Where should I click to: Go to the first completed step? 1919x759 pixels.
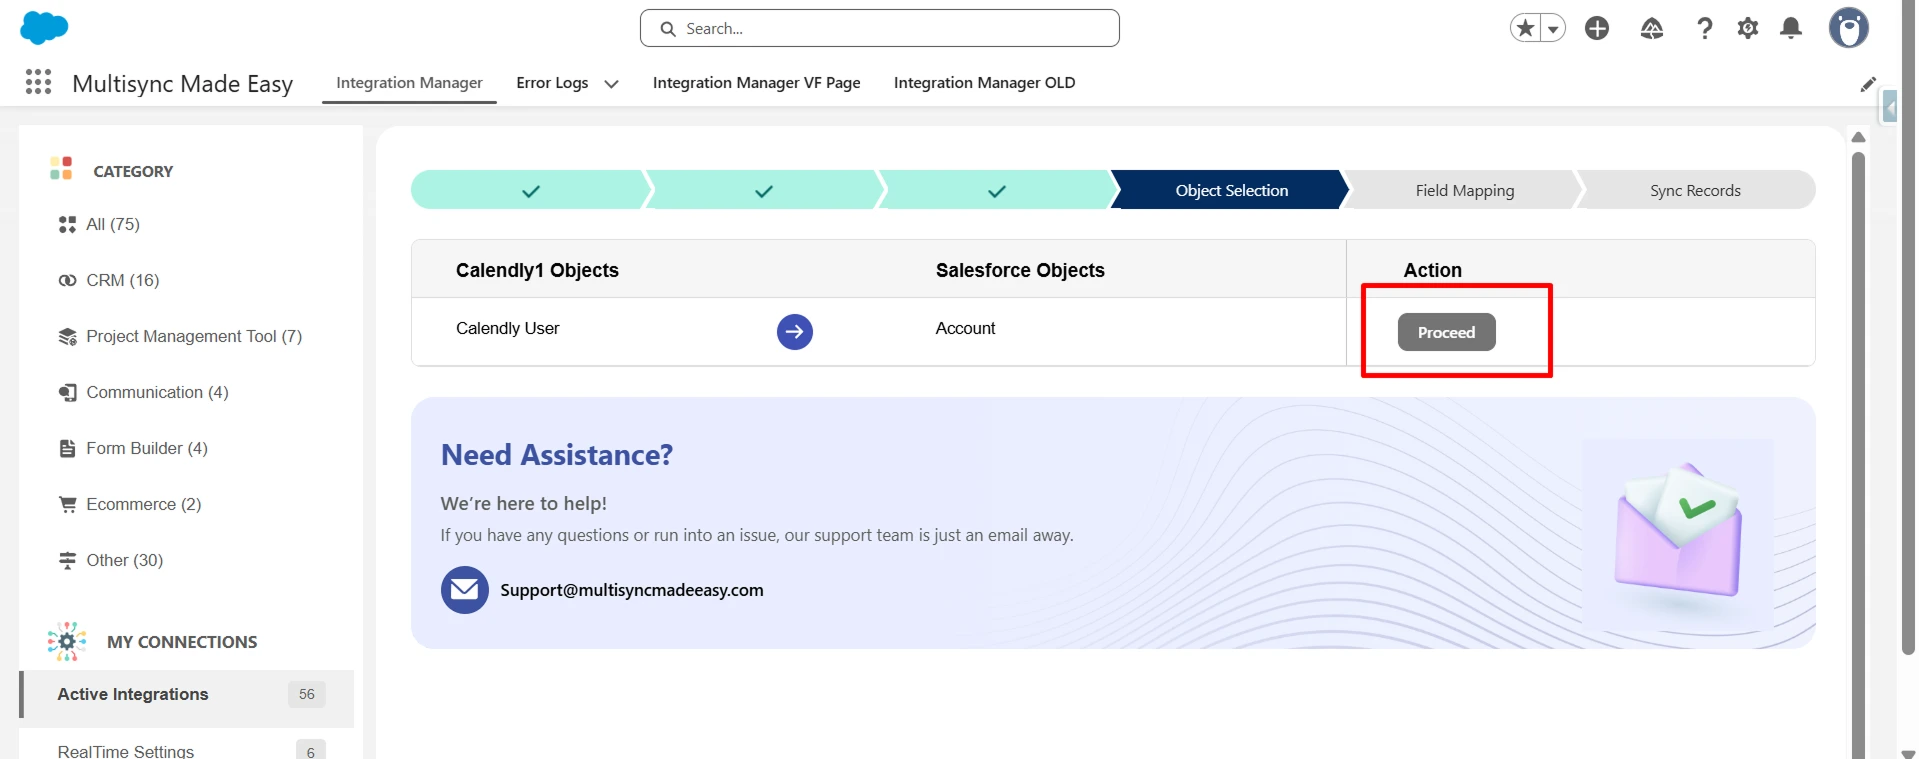pos(530,190)
